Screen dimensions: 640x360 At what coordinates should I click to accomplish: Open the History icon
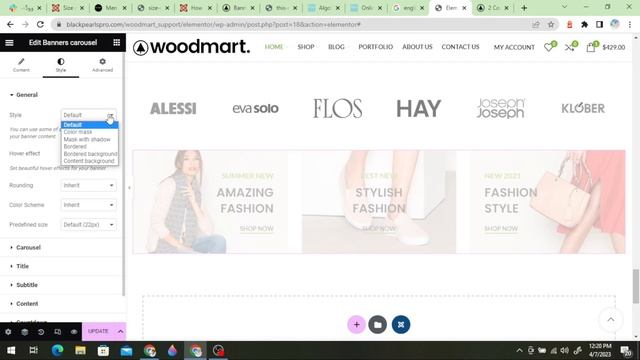41,332
